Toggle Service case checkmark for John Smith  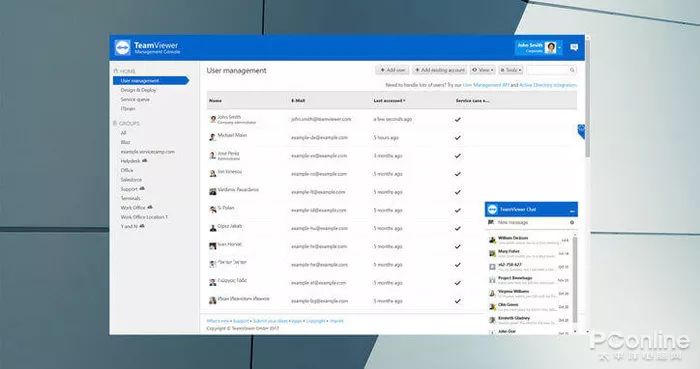[458, 120]
